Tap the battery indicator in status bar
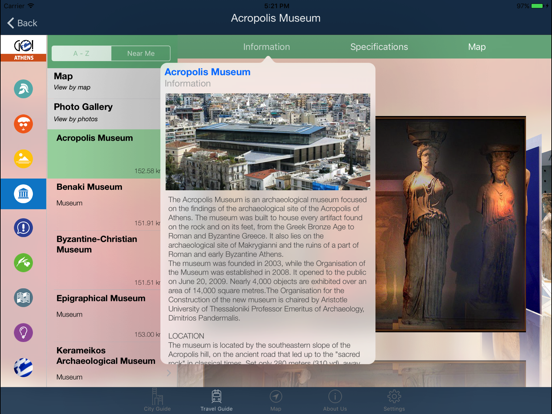The image size is (552, 414). pos(538,6)
